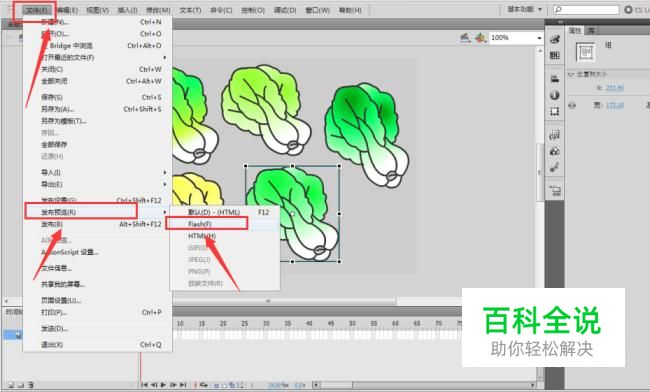Open the Swatches panel icon
The width and height of the screenshot is (650, 392).
click(x=555, y=55)
